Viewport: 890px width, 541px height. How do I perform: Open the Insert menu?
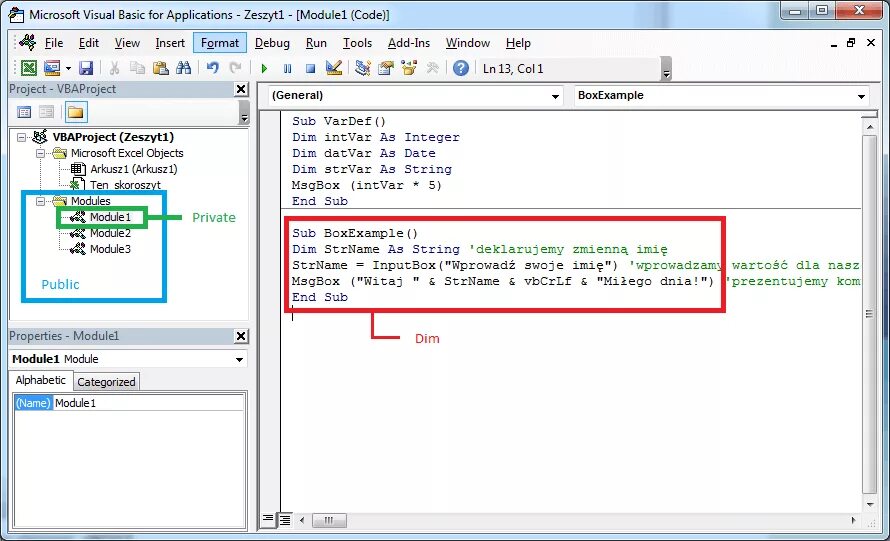pyautogui.click(x=170, y=43)
